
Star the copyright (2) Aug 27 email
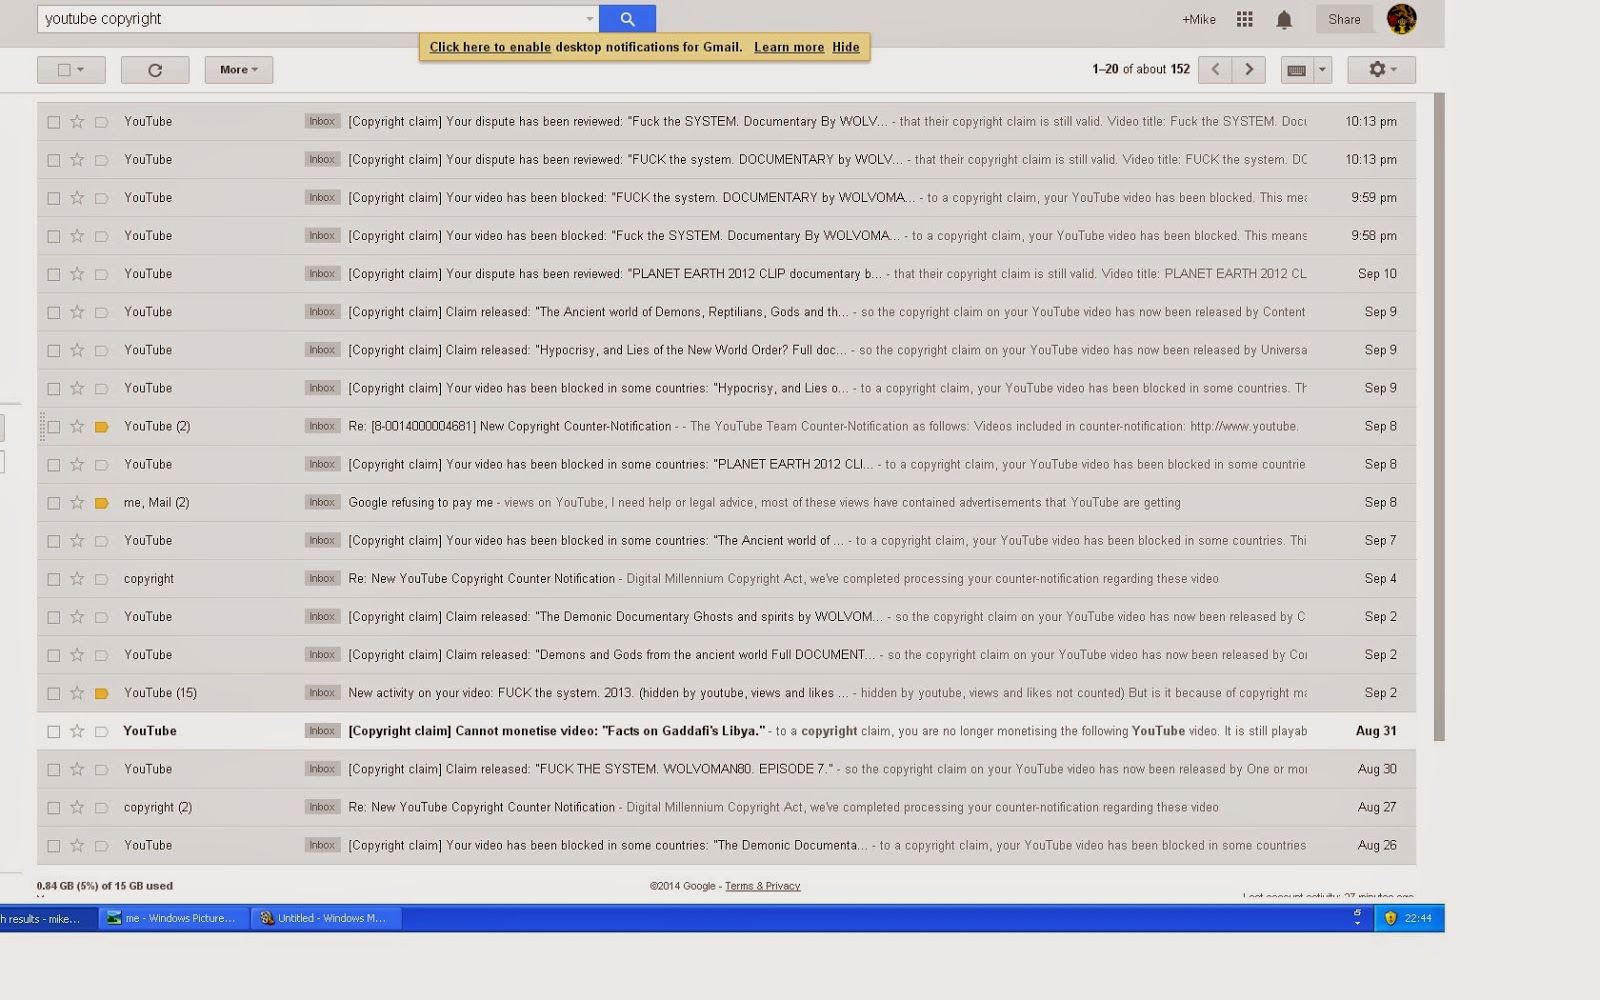click(x=77, y=807)
